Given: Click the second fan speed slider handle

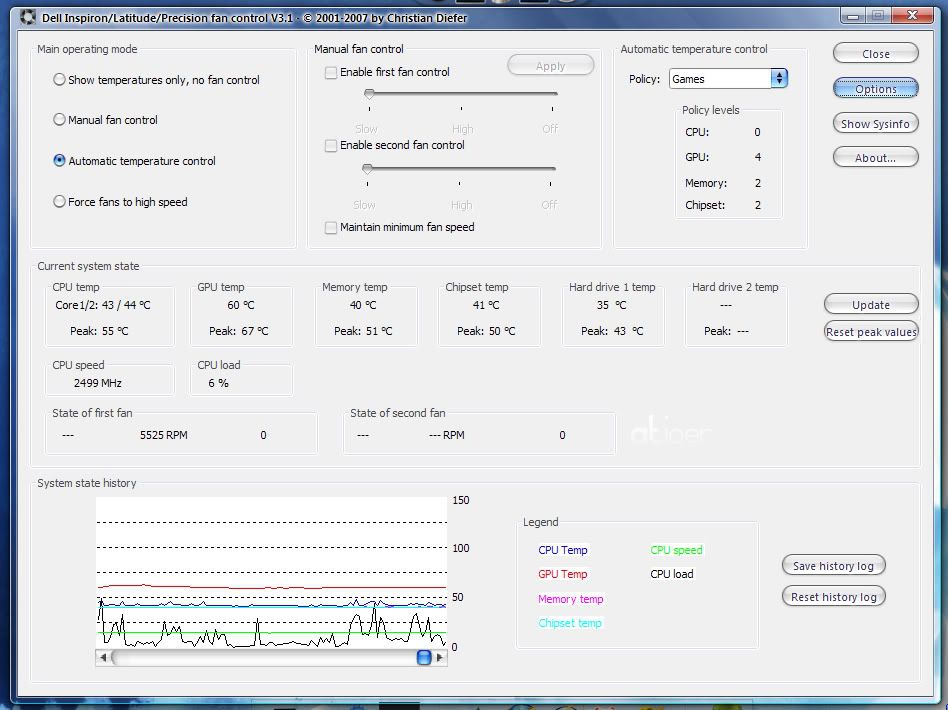Looking at the screenshot, I should click(x=367, y=169).
